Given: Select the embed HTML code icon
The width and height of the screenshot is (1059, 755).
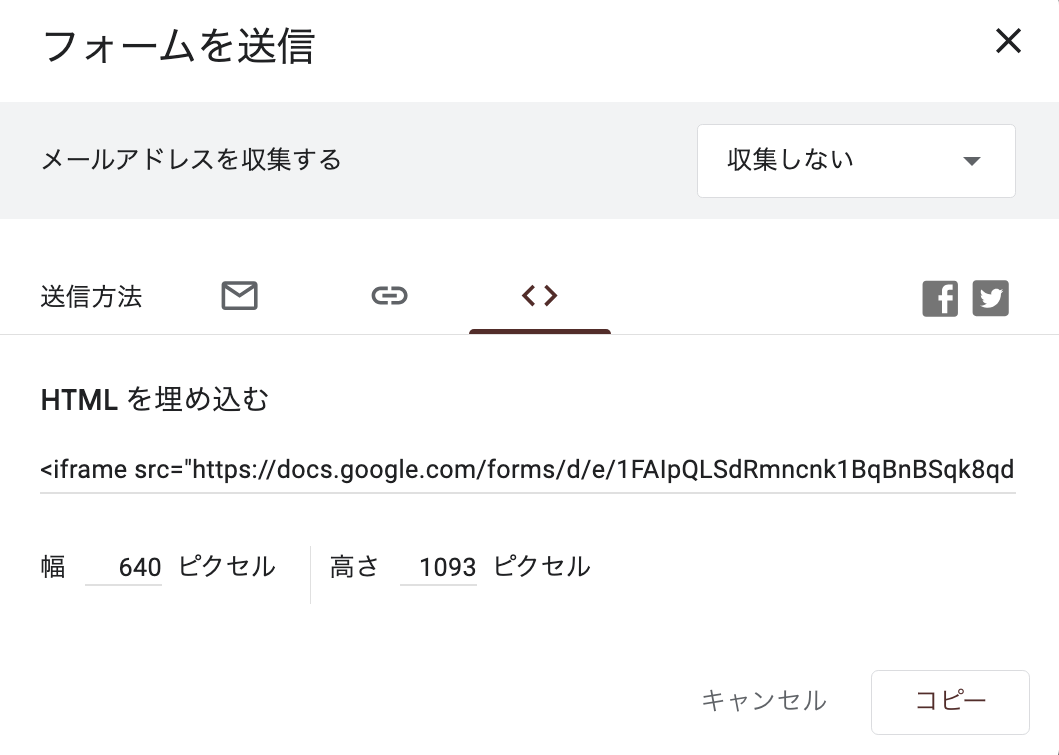Looking at the screenshot, I should [x=539, y=296].
